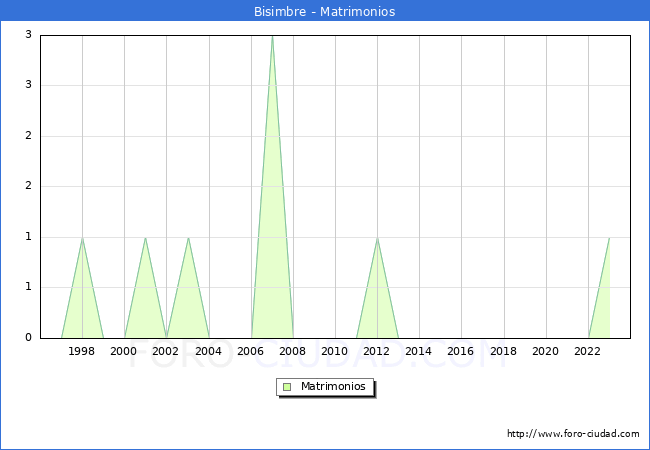Select the 2012 peak data point
Viewport: 650px width, 450px height.
(x=377, y=238)
